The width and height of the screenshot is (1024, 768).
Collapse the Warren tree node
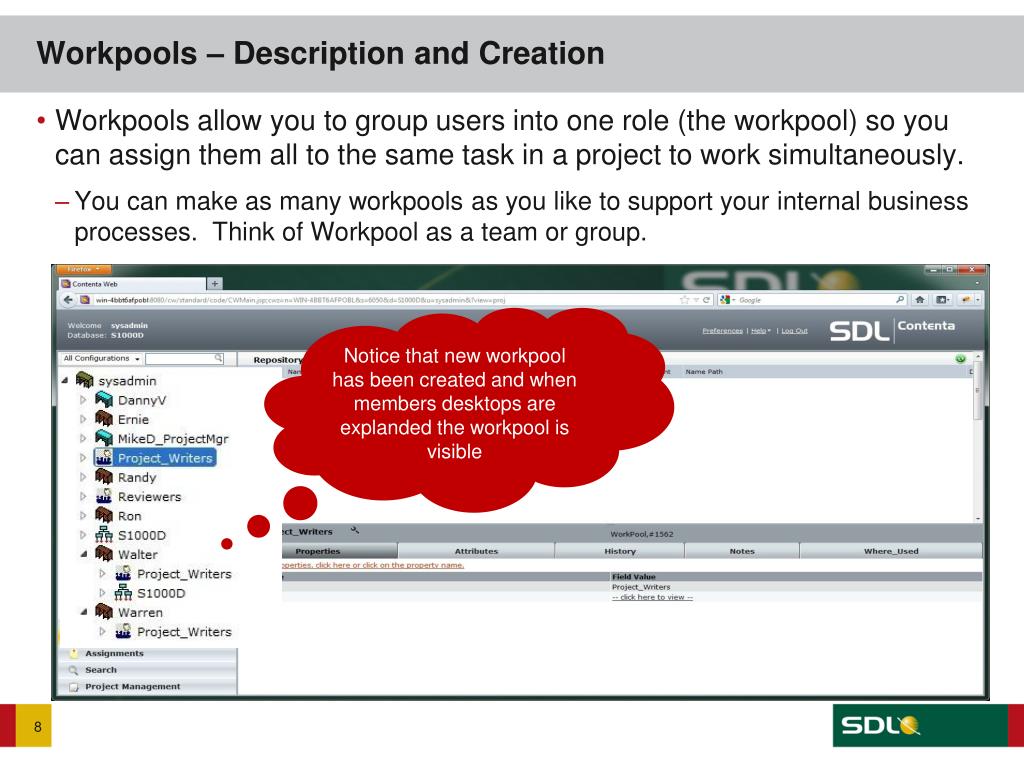click(x=84, y=612)
